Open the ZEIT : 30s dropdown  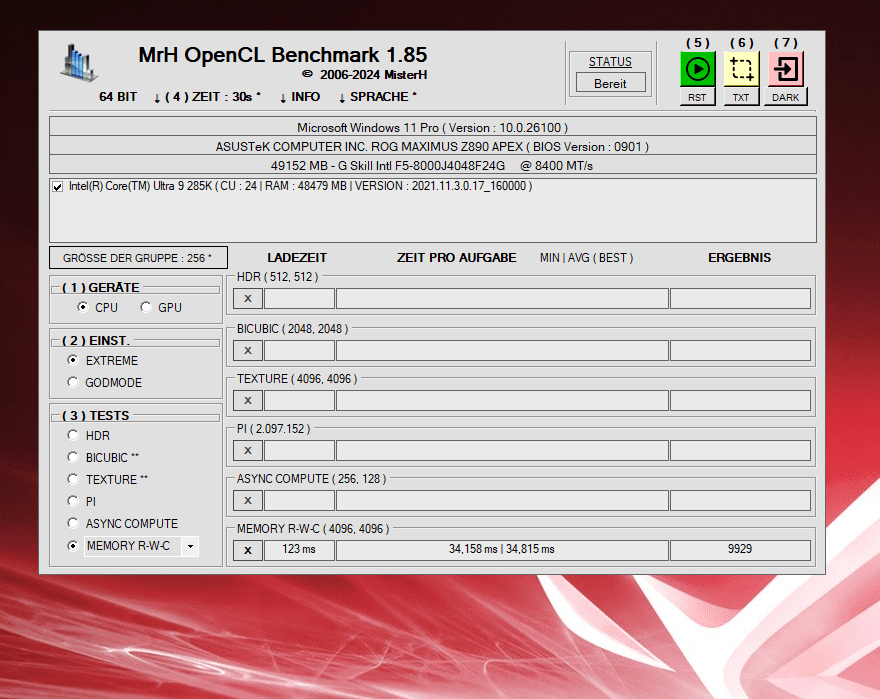point(207,97)
